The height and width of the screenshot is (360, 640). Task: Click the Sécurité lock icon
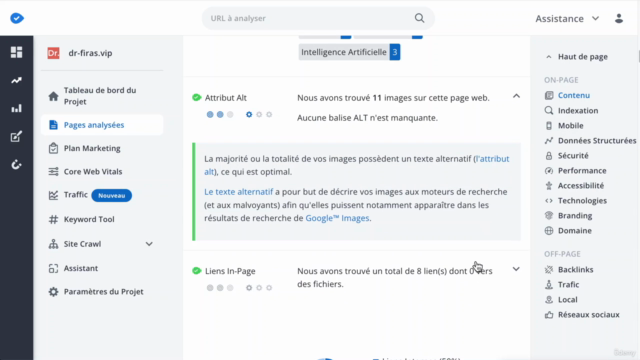click(x=549, y=156)
